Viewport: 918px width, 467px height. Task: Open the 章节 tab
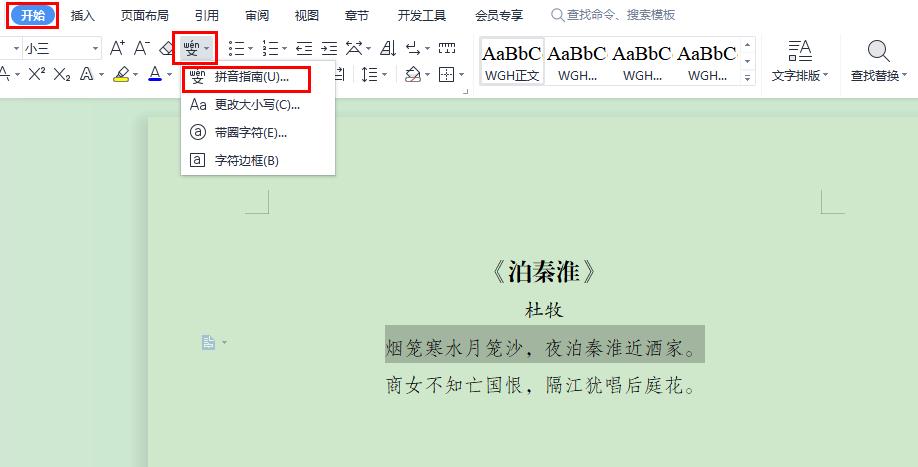(x=357, y=16)
